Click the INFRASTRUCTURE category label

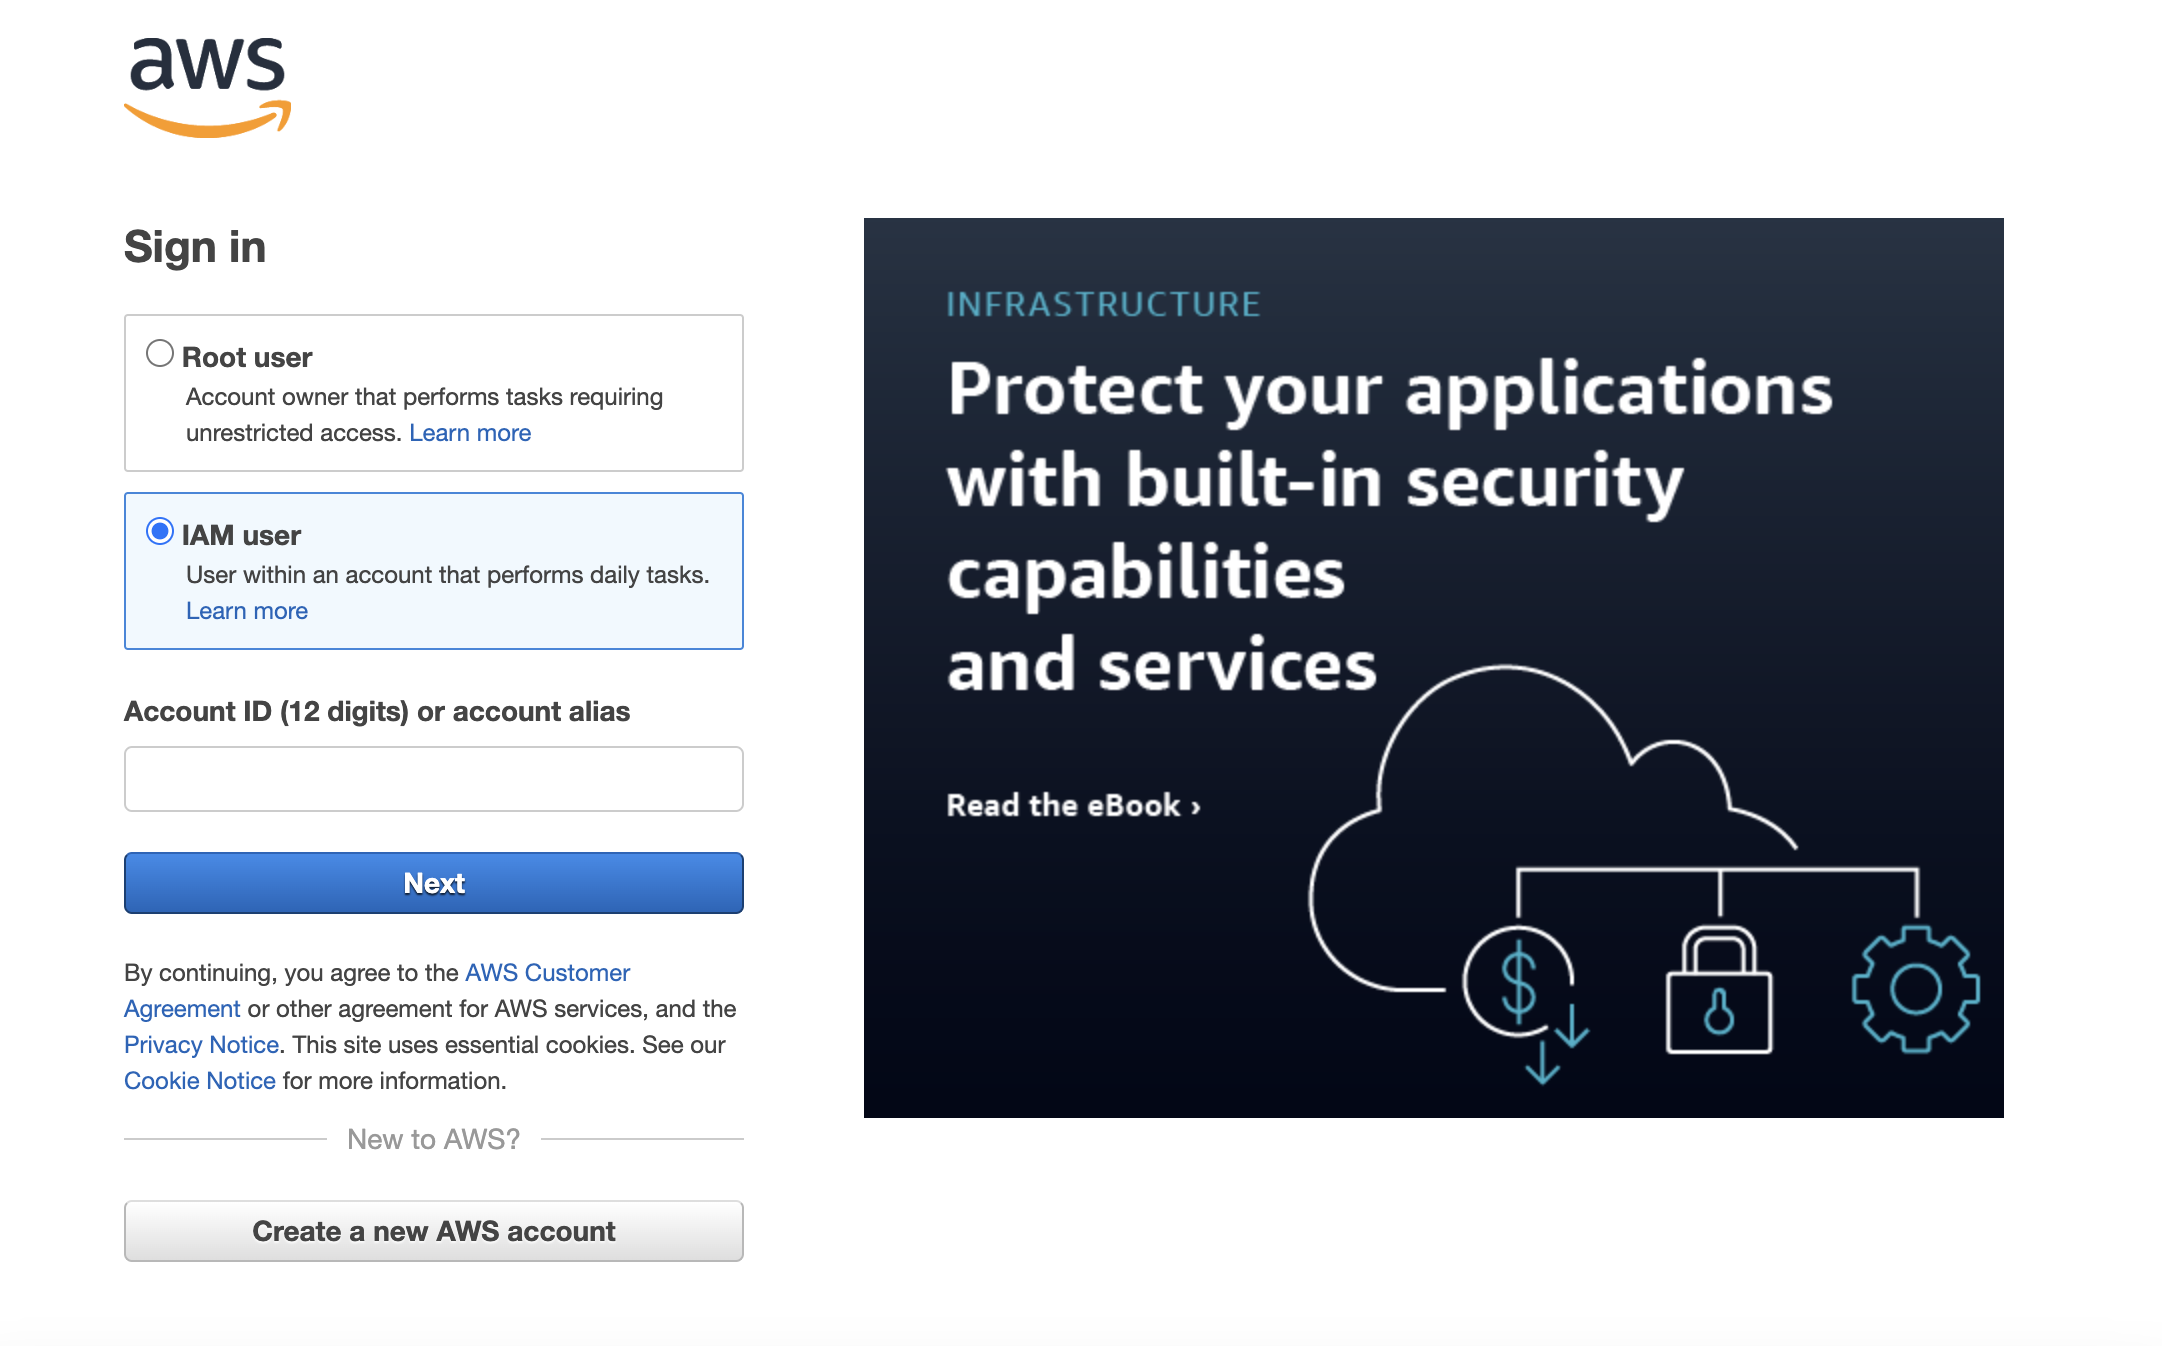[x=1103, y=304]
